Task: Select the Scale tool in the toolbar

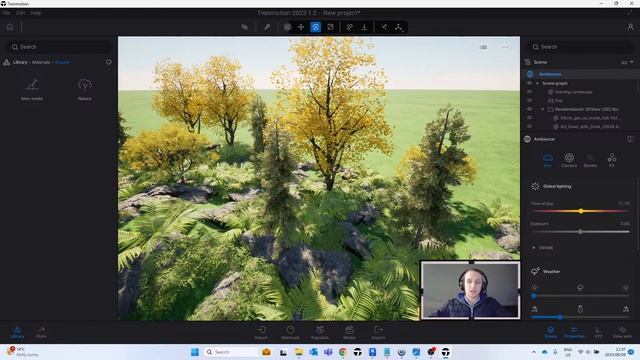Action: click(x=331, y=27)
